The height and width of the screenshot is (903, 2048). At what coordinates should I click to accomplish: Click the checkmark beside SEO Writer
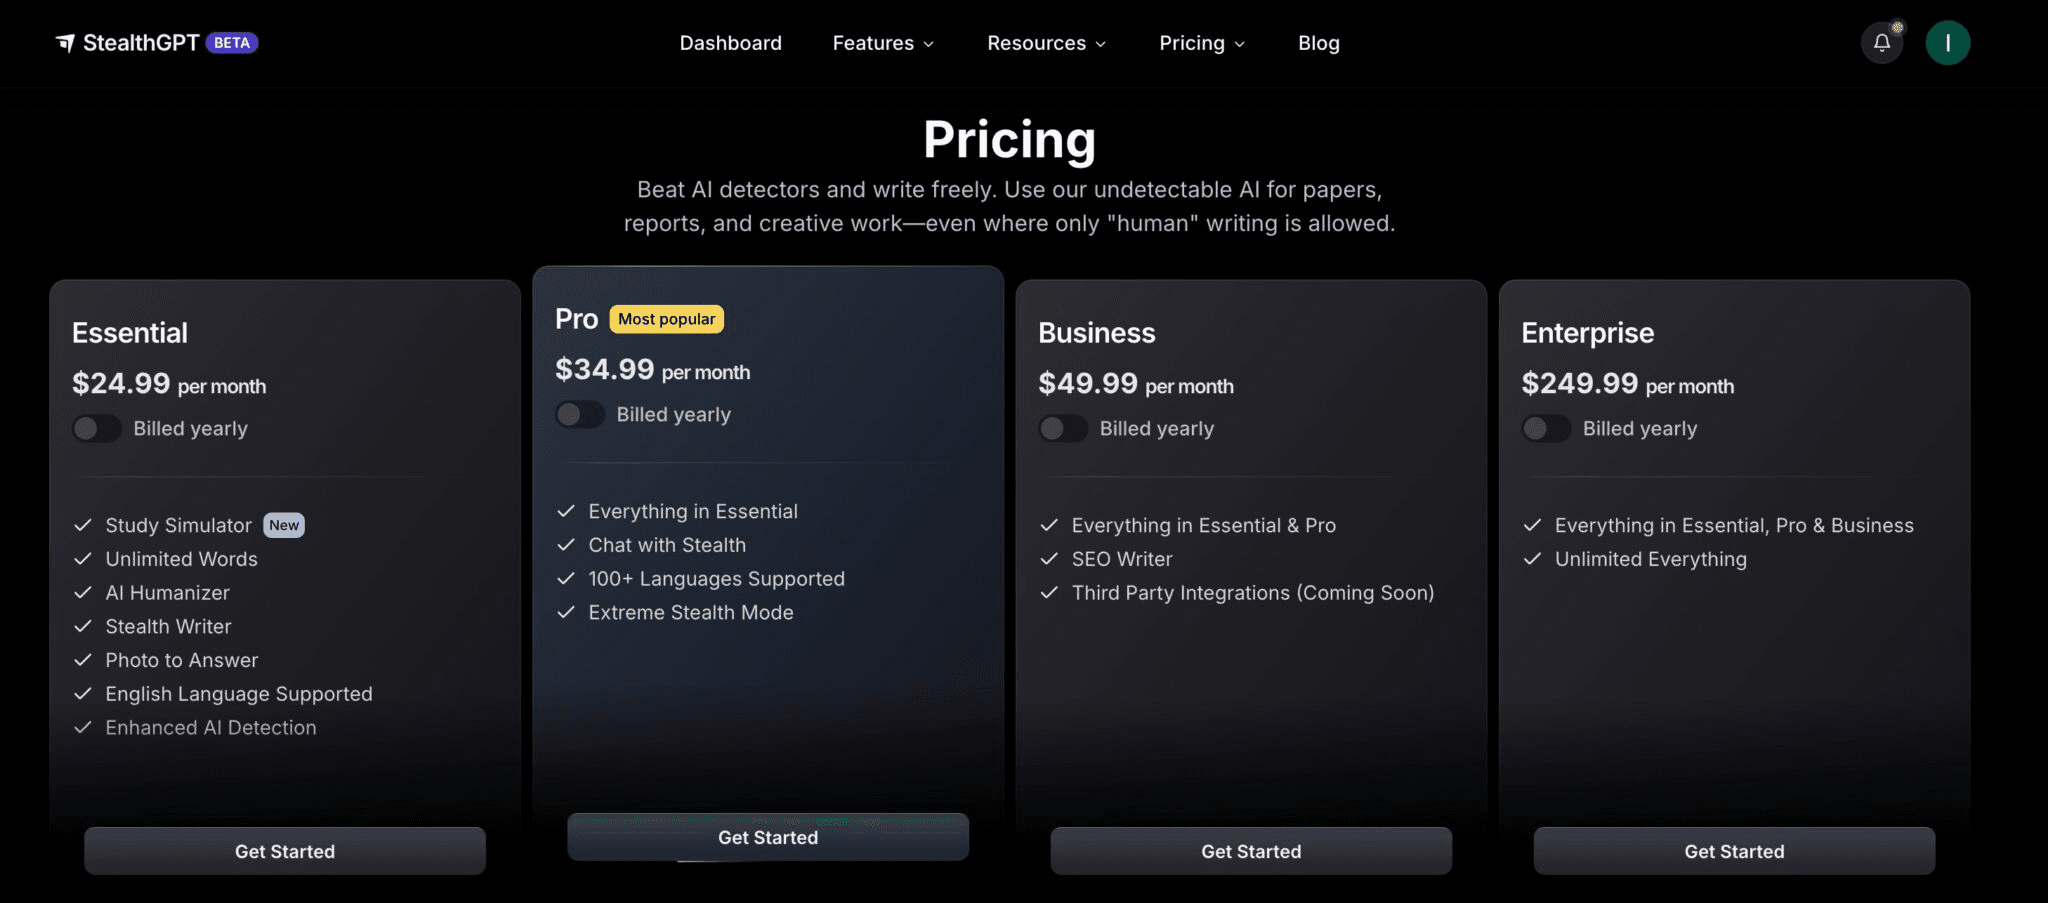tap(1049, 559)
